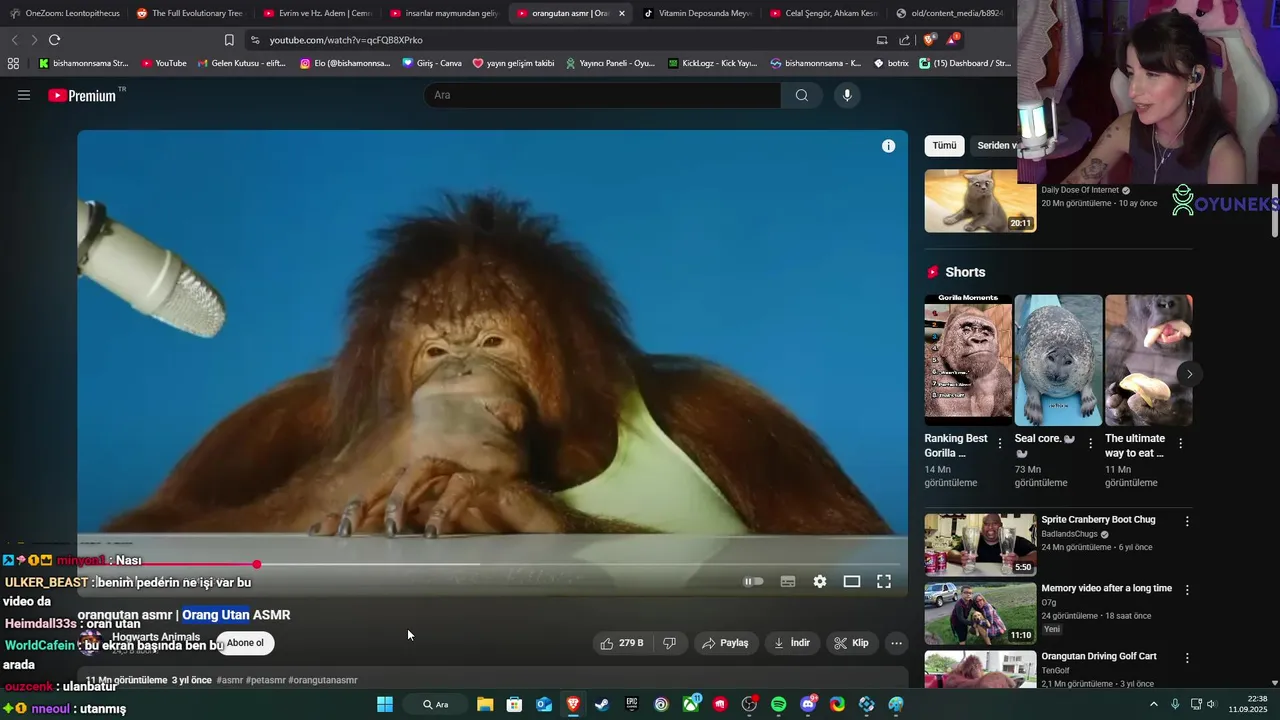Open the browser share icon
Image resolution: width=1280 pixels, height=720 pixels.
(x=905, y=40)
